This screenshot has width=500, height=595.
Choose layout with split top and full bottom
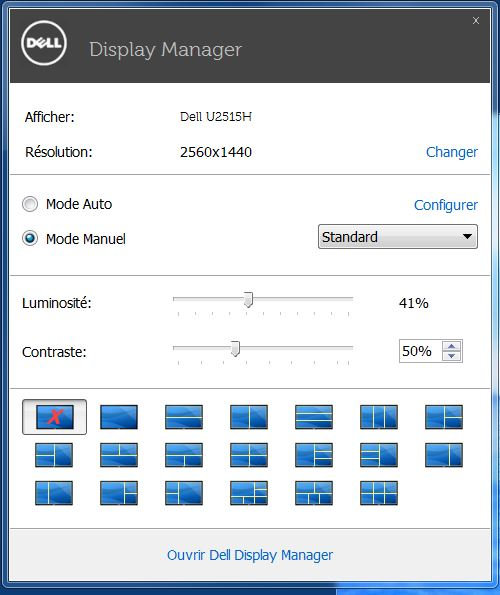[119, 455]
